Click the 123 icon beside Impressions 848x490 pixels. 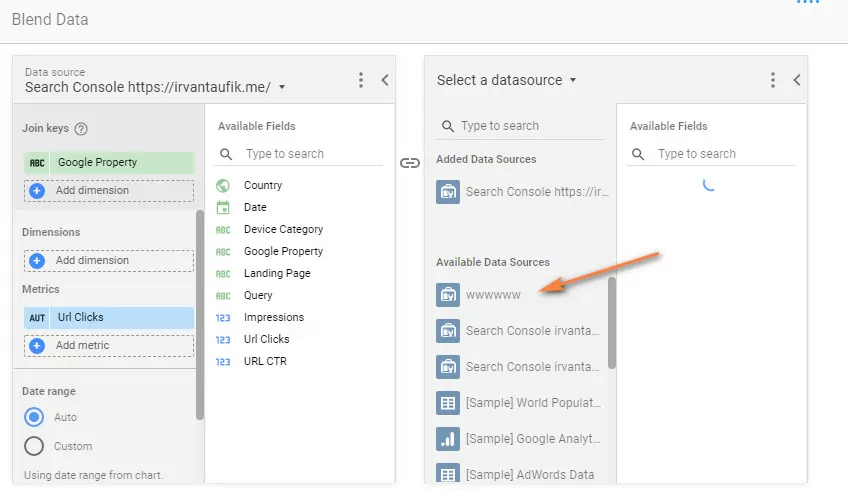[x=223, y=318]
